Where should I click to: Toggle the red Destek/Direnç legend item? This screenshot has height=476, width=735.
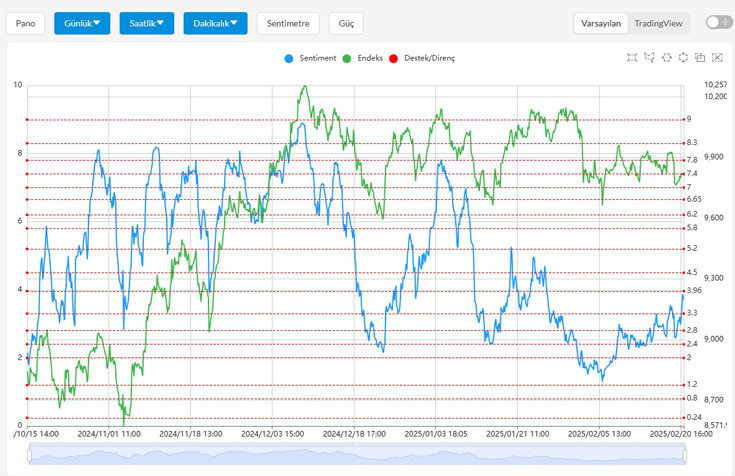pos(422,58)
